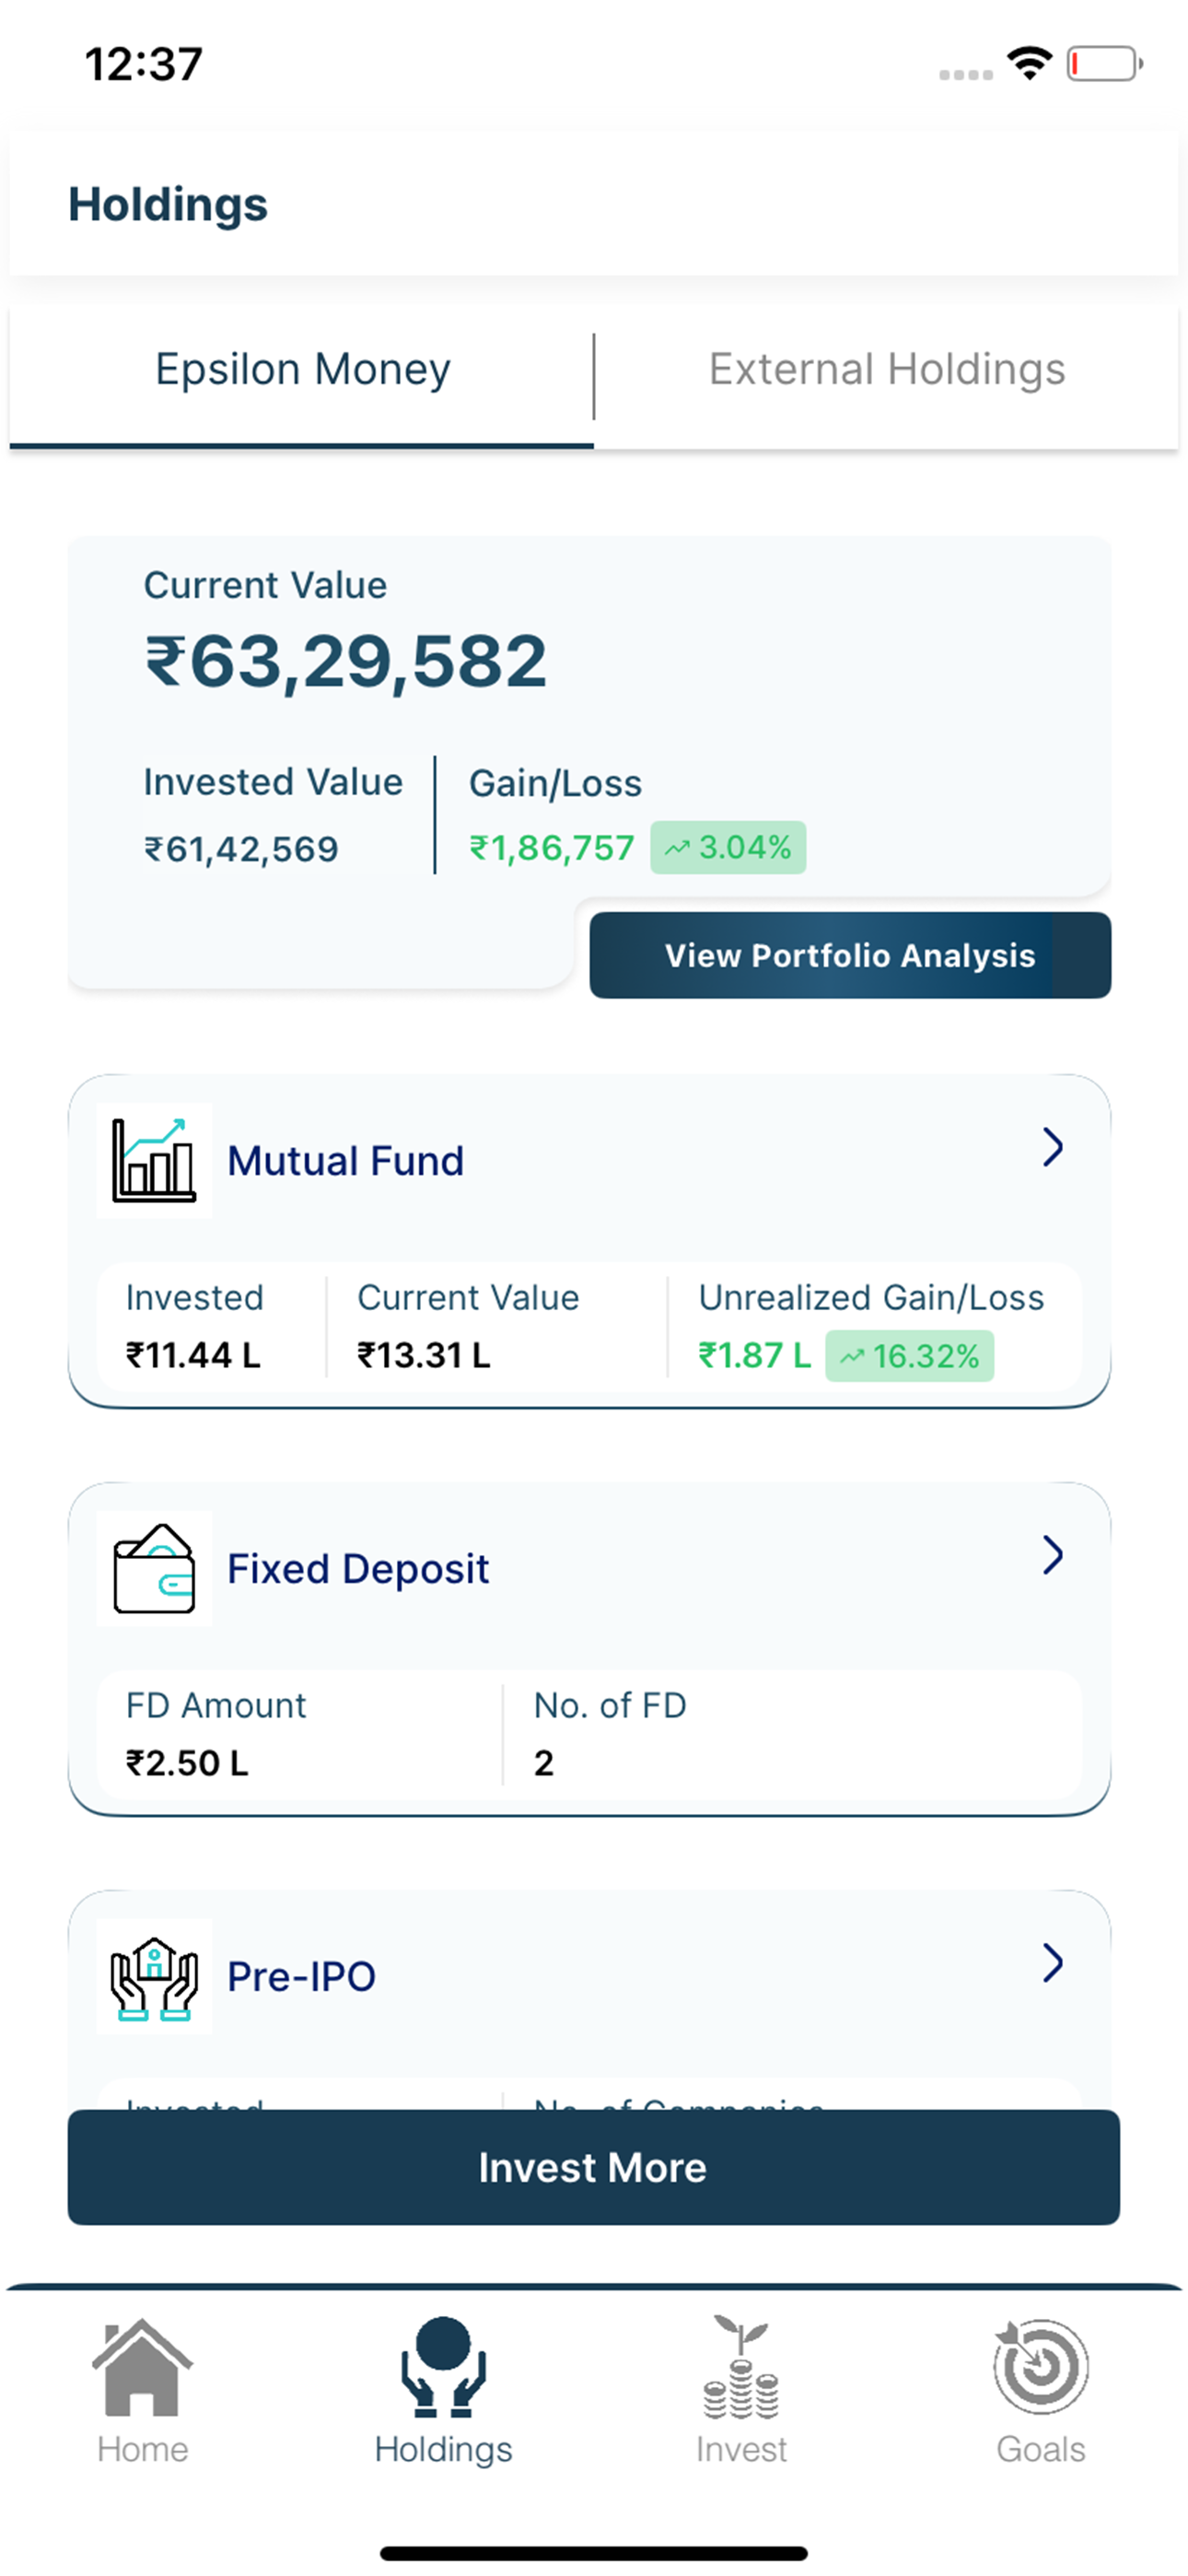Tap the Wi-Fi status icon
The width and height of the screenshot is (1188, 2576).
coord(1030,64)
